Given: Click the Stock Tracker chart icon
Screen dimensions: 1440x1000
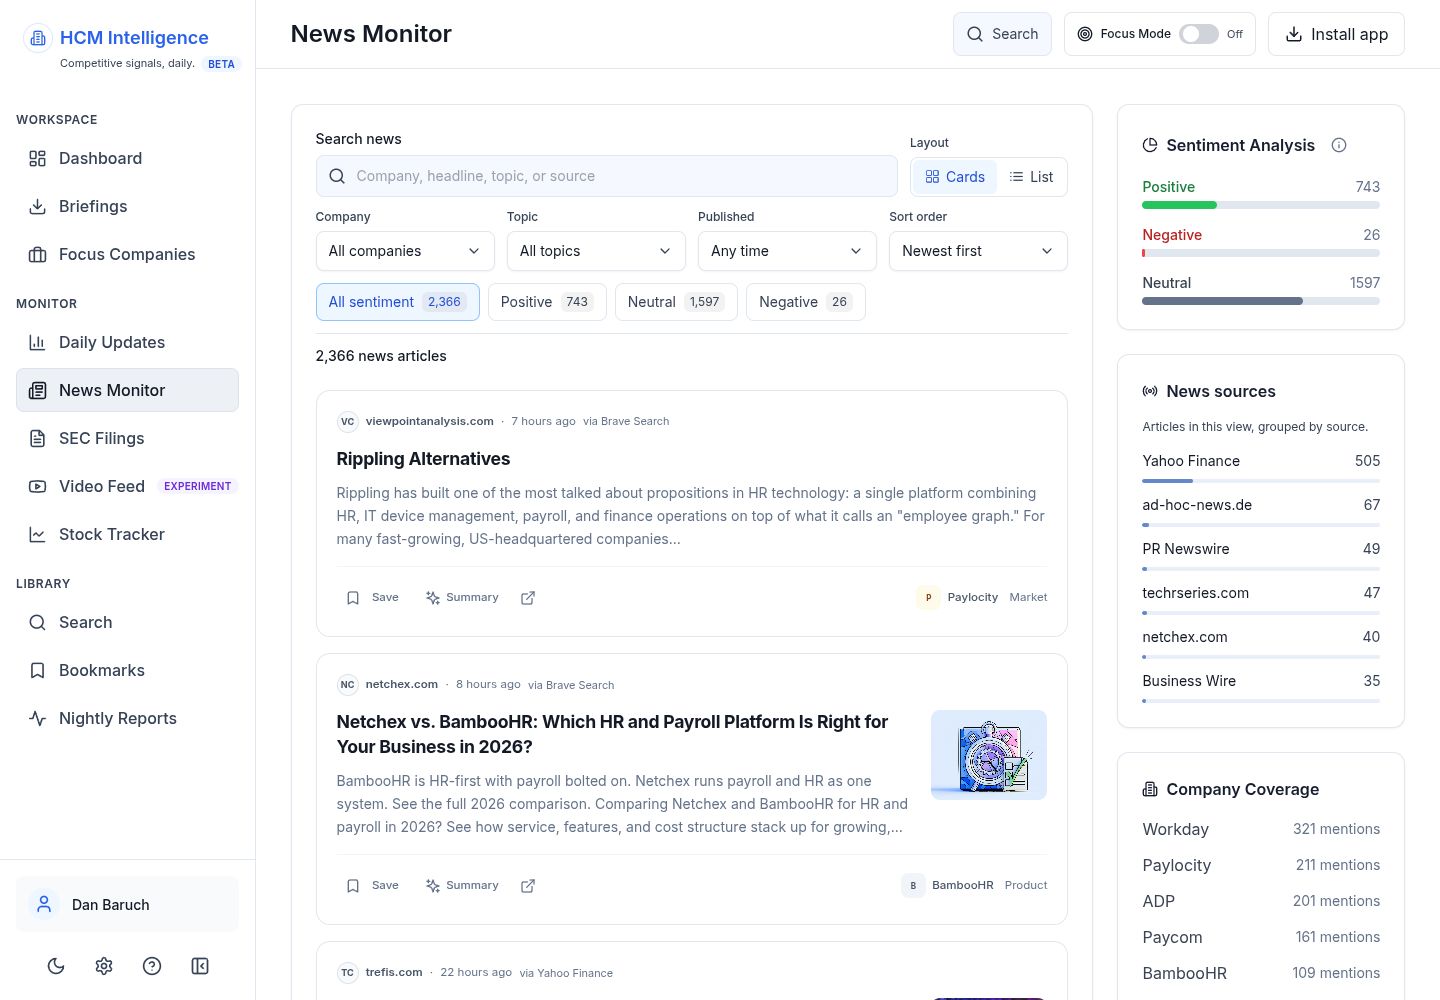Looking at the screenshot, I should [x=37, y=534].
